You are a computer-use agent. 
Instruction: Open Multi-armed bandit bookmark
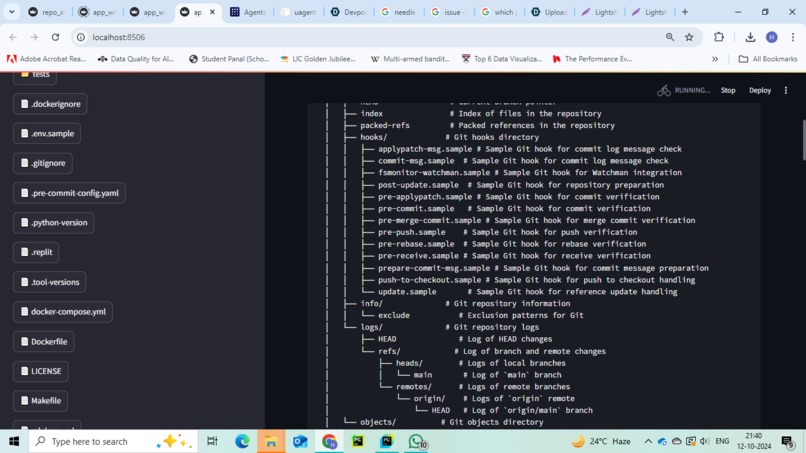[x=410, y=59]
